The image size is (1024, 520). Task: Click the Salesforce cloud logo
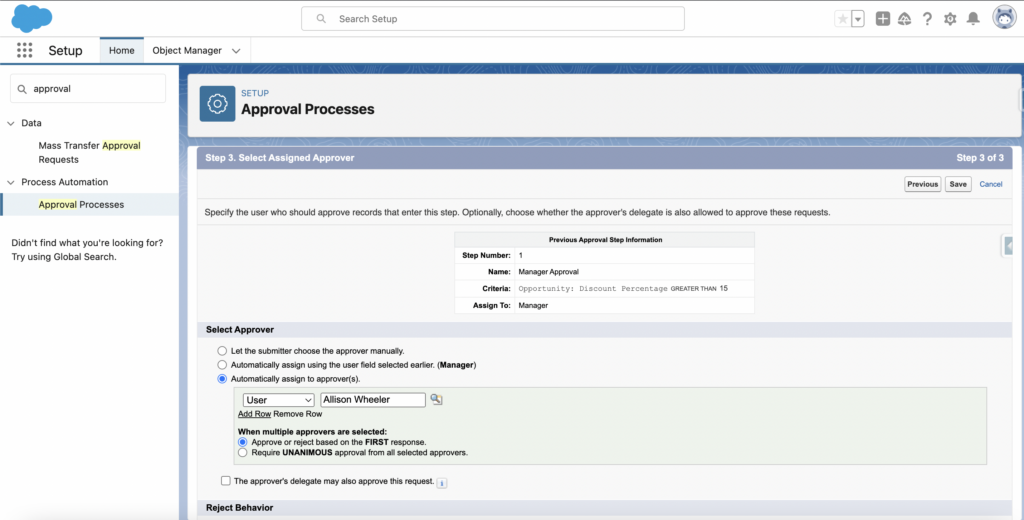click(32, 18)
